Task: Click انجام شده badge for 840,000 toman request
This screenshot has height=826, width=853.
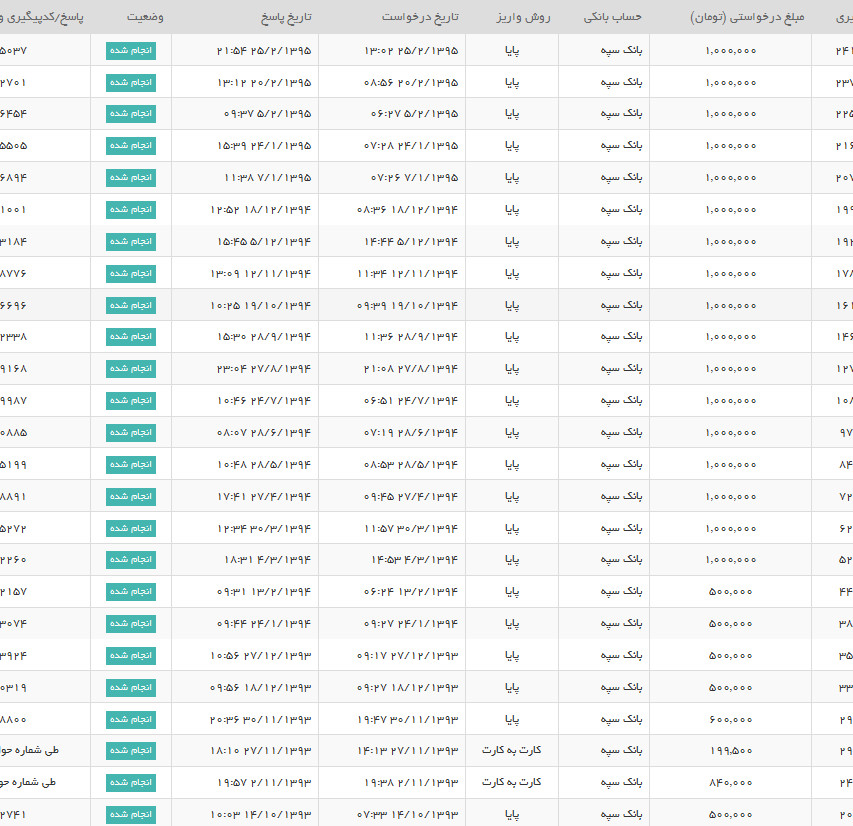Action: [x=131, y=783]
